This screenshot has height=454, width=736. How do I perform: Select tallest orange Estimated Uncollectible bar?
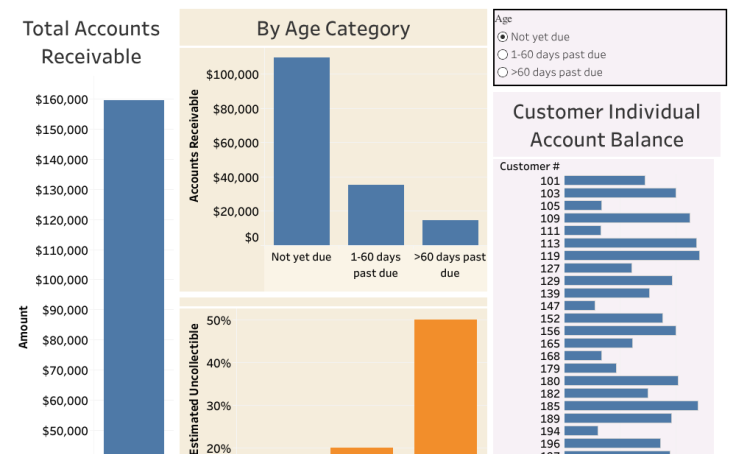[446, 385]
